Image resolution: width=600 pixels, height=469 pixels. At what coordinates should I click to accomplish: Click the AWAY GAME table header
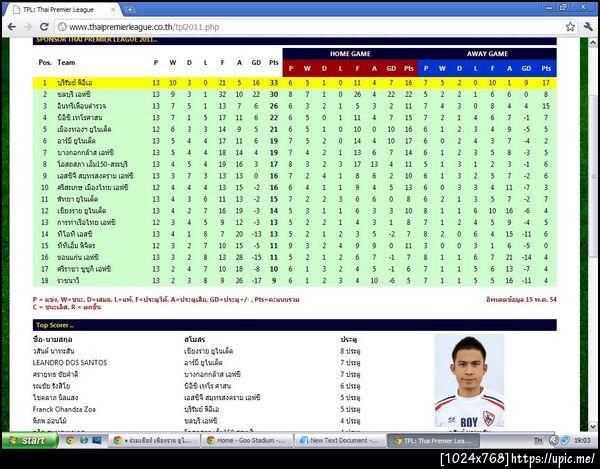pyautogui.click(x=487, y=54)
